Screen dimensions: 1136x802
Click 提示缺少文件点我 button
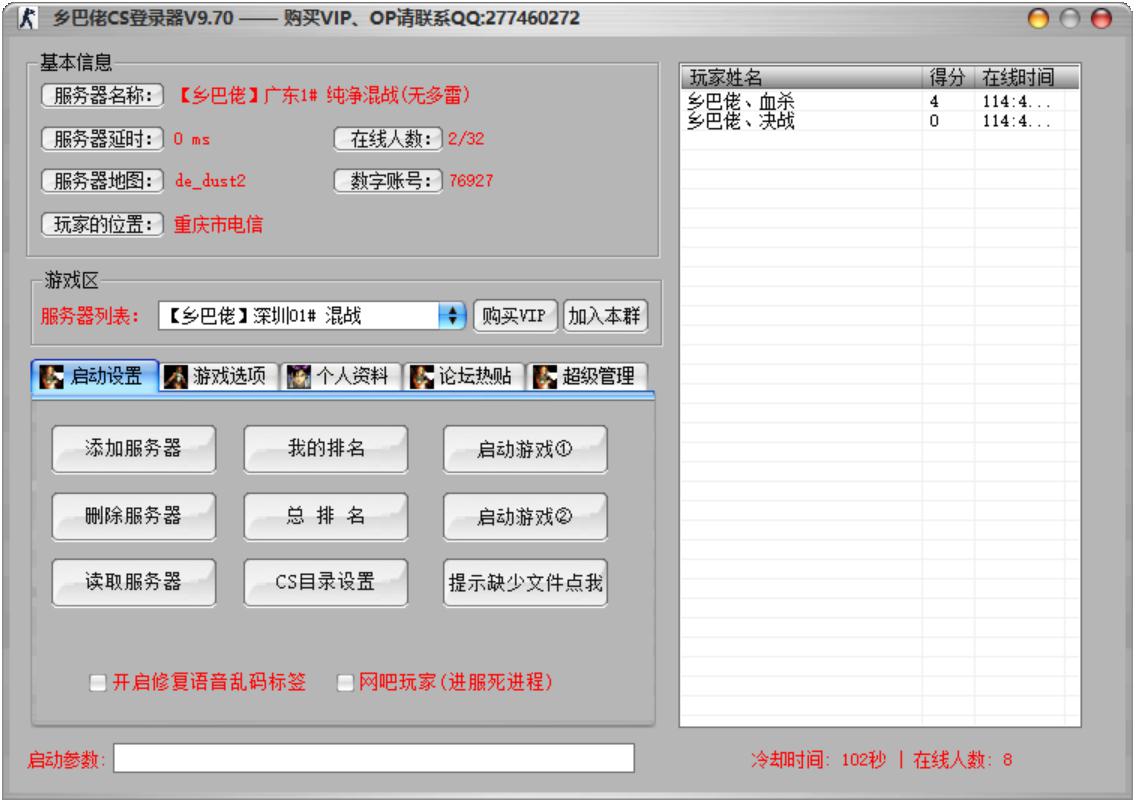pos(525,583)
